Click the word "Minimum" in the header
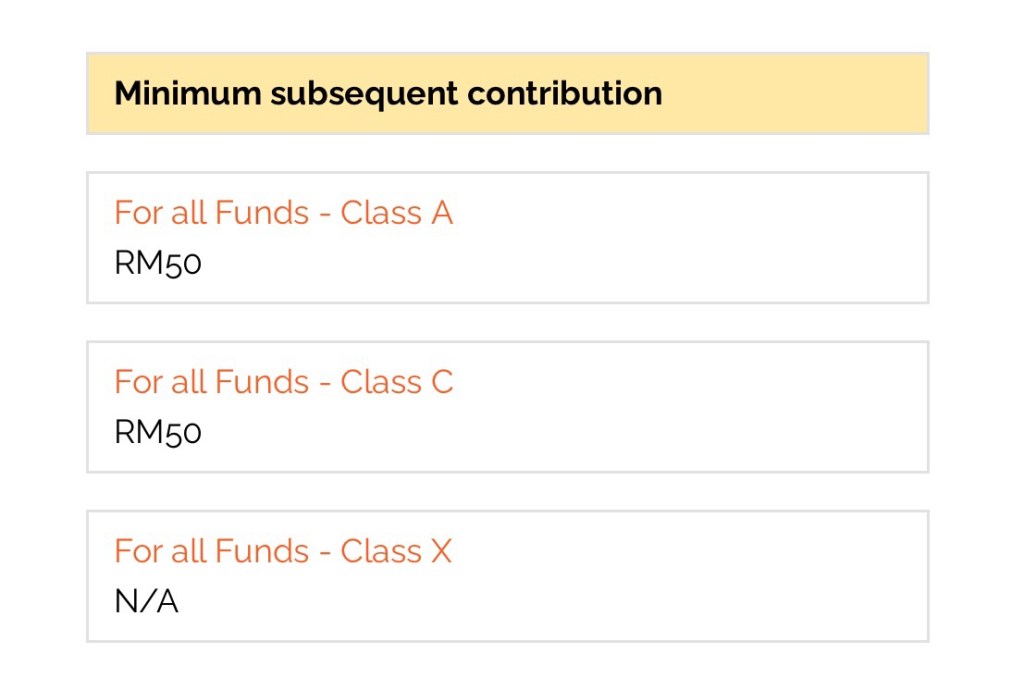This screenshot has width=1024, height=690. tap(187, 93)
